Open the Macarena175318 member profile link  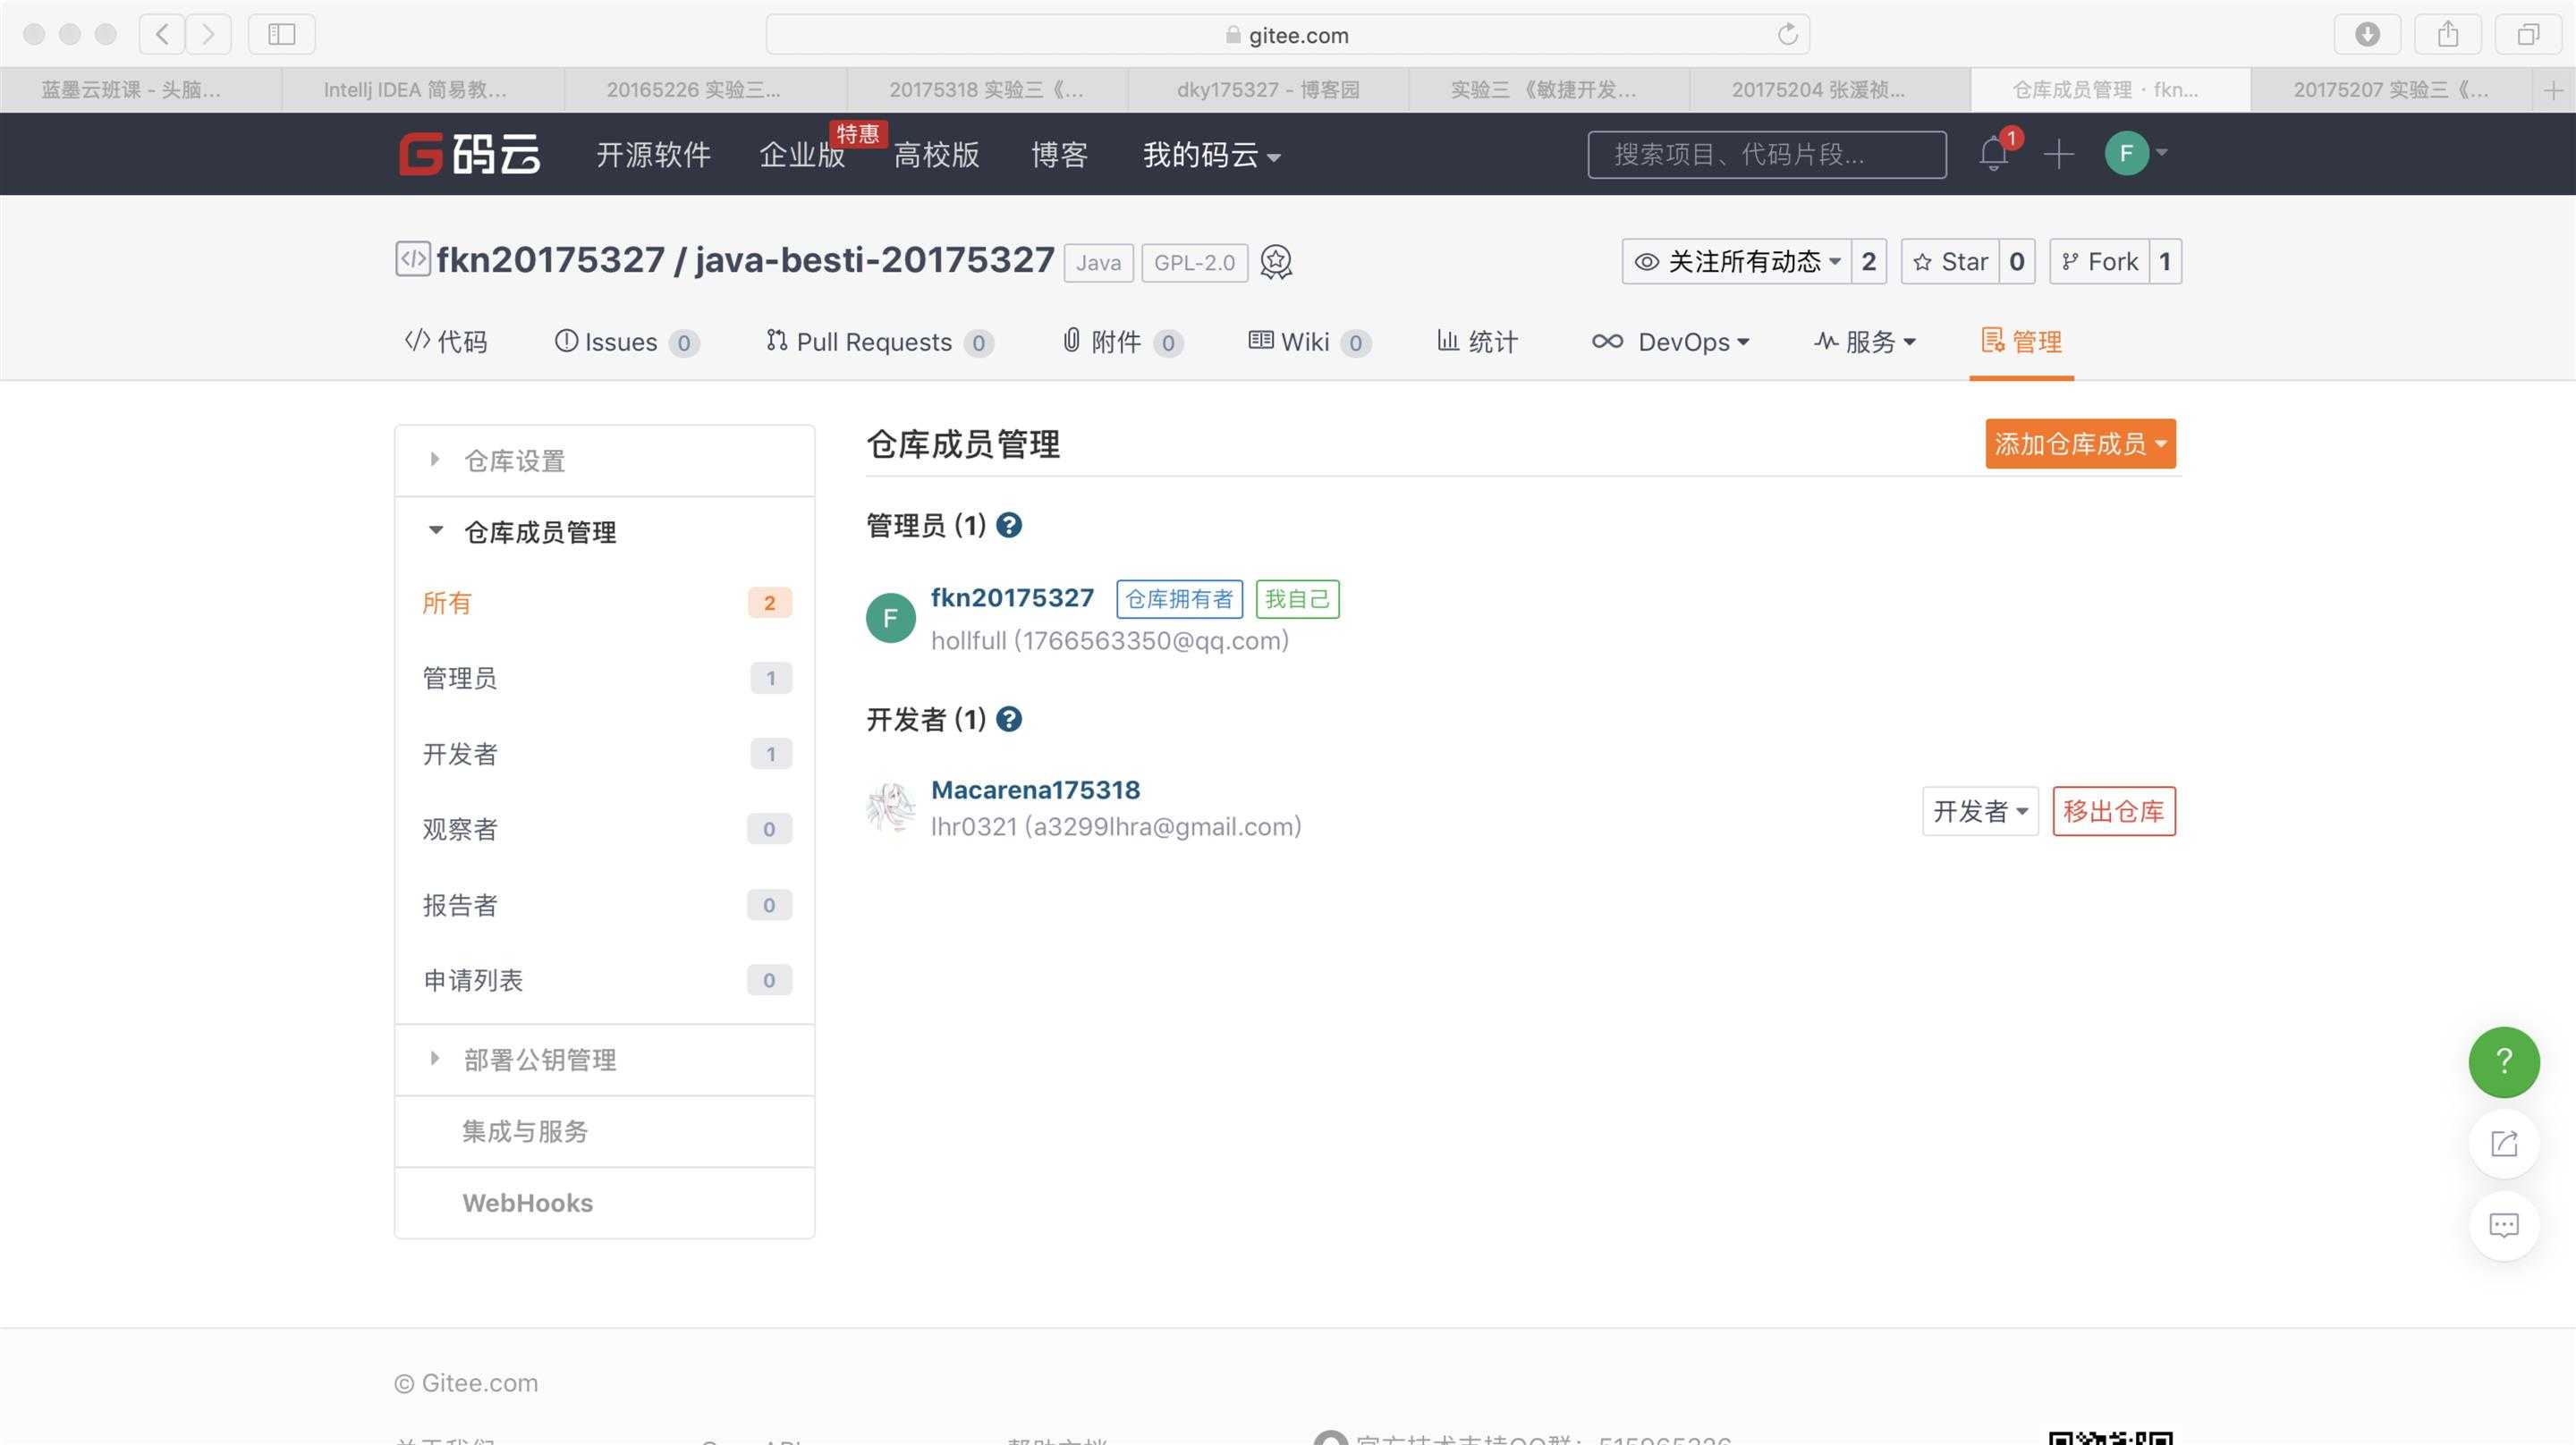click(x=1035, y=790)
